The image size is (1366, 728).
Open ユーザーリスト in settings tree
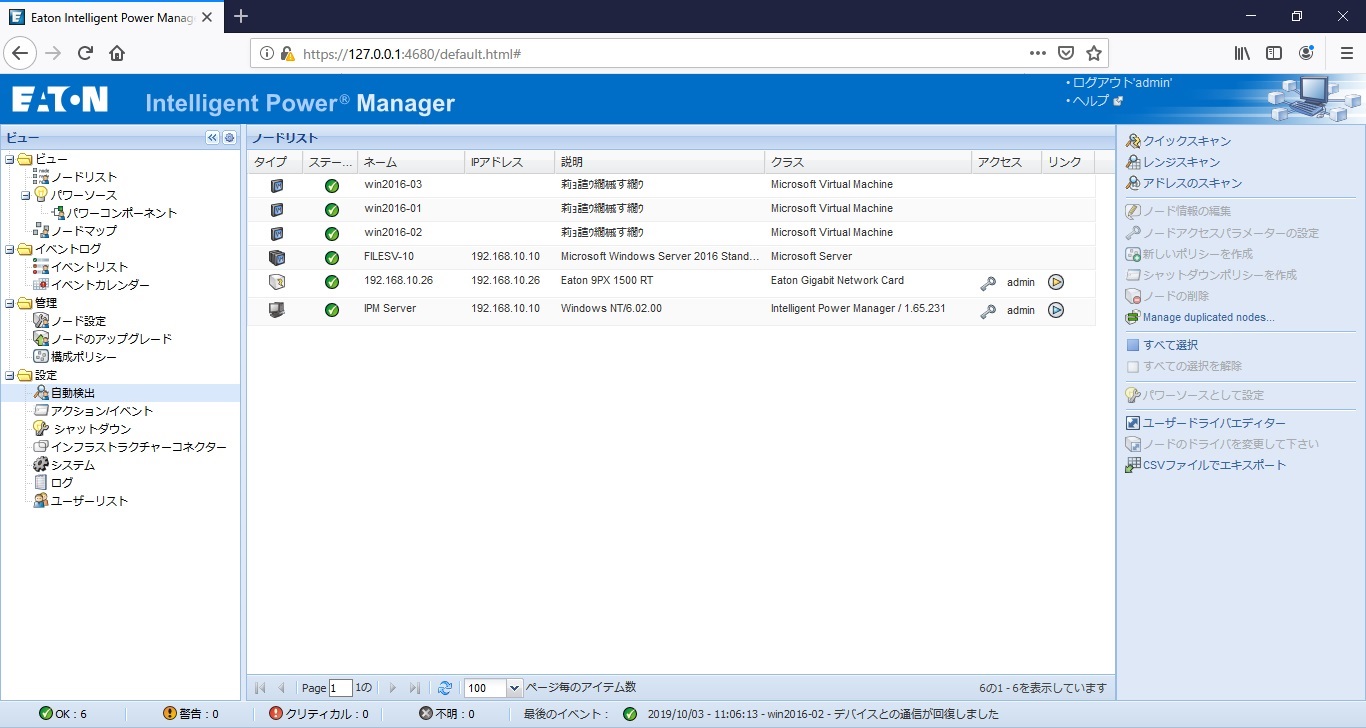pos(89,501)
